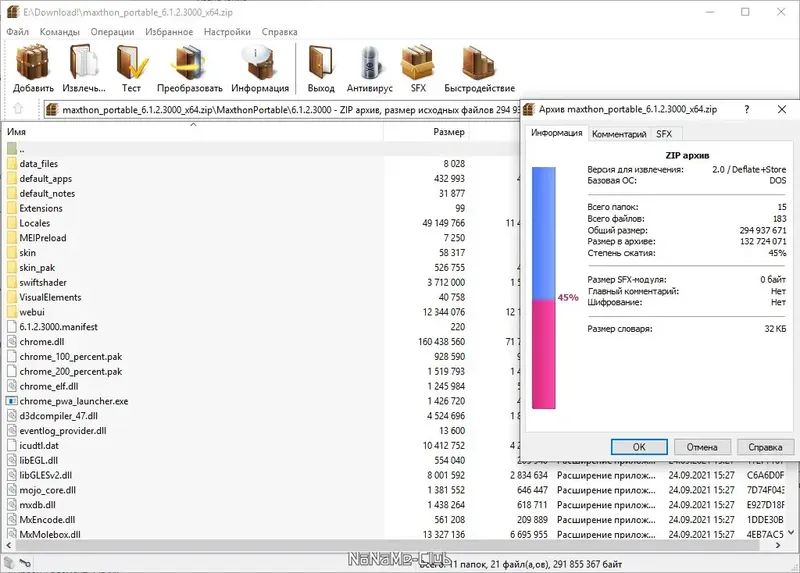Select the libGLESv2.dll file
This screenshot has height=573, width=800.
[45, 475]
